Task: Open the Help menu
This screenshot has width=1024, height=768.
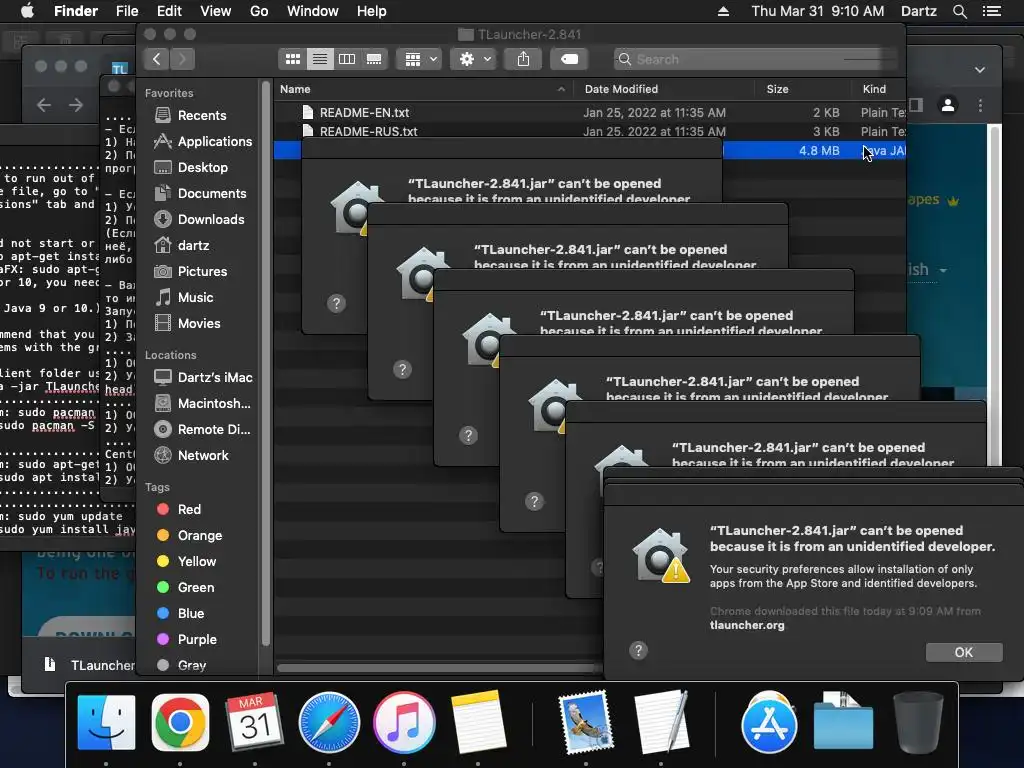Action: pos(372,11)
